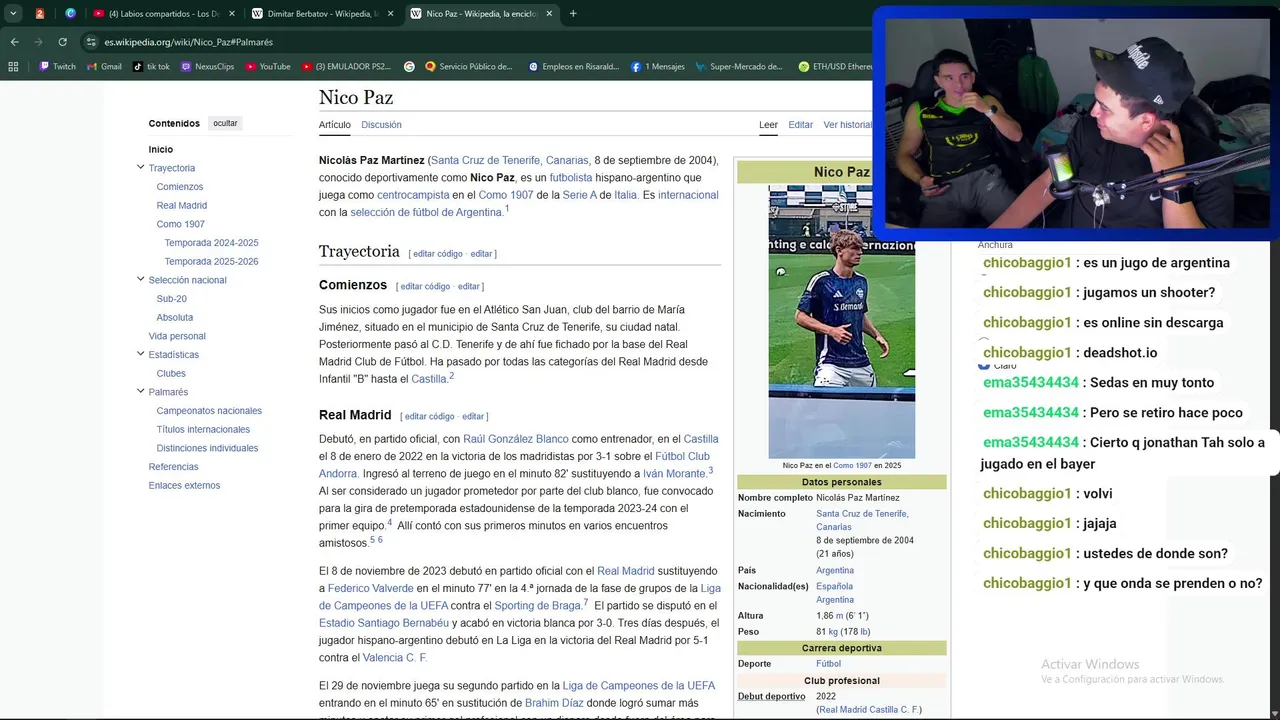Open the site information icon in address bar

click(91, 42)
